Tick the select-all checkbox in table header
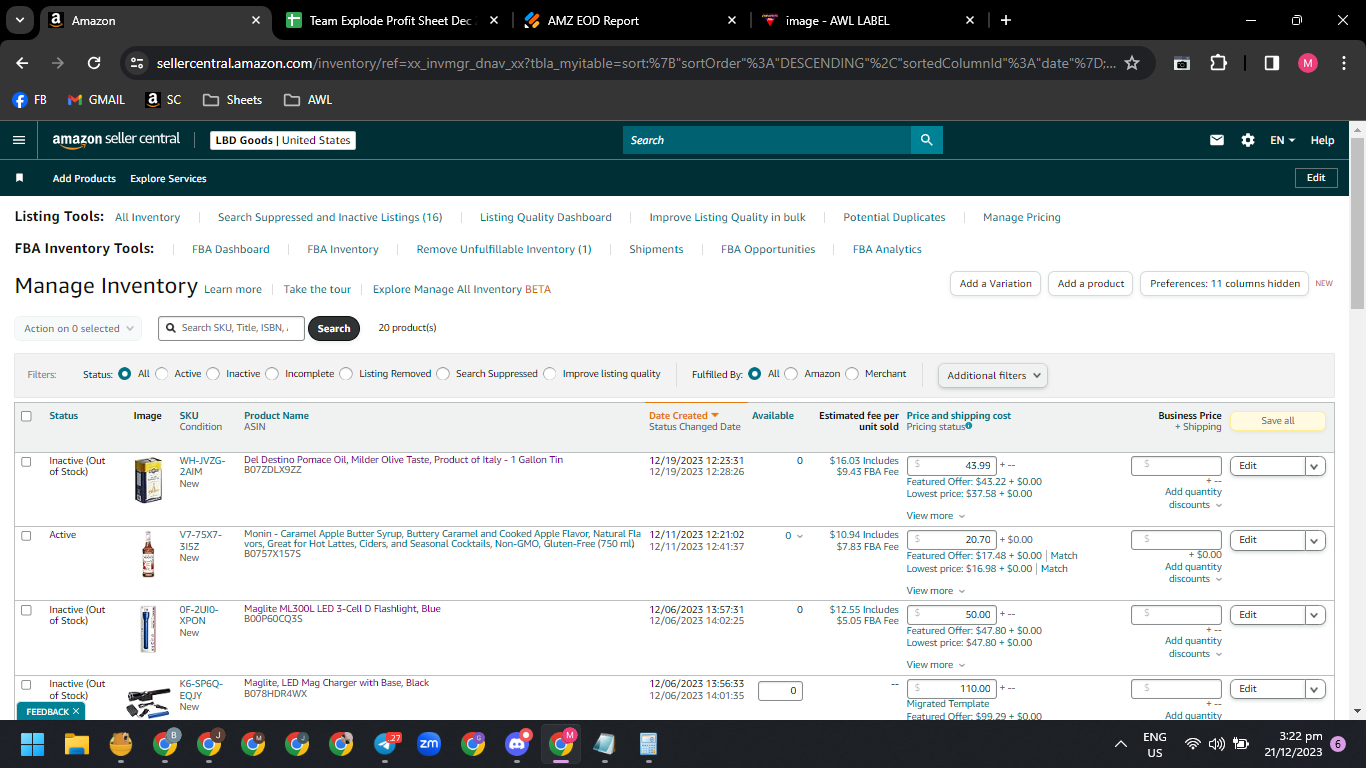Image resolution: width=1366 pixels, height=768 pixels. [26, 416]
